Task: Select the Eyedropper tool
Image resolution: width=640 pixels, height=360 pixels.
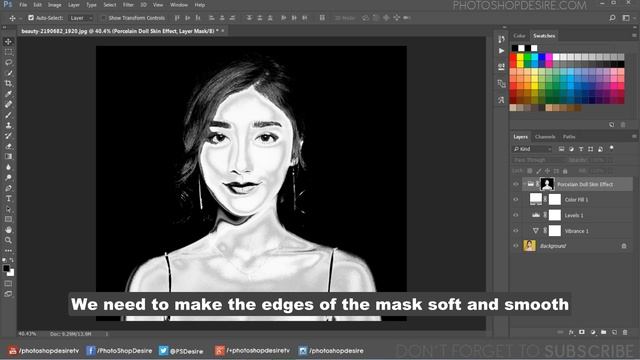Action: point(8,94)
